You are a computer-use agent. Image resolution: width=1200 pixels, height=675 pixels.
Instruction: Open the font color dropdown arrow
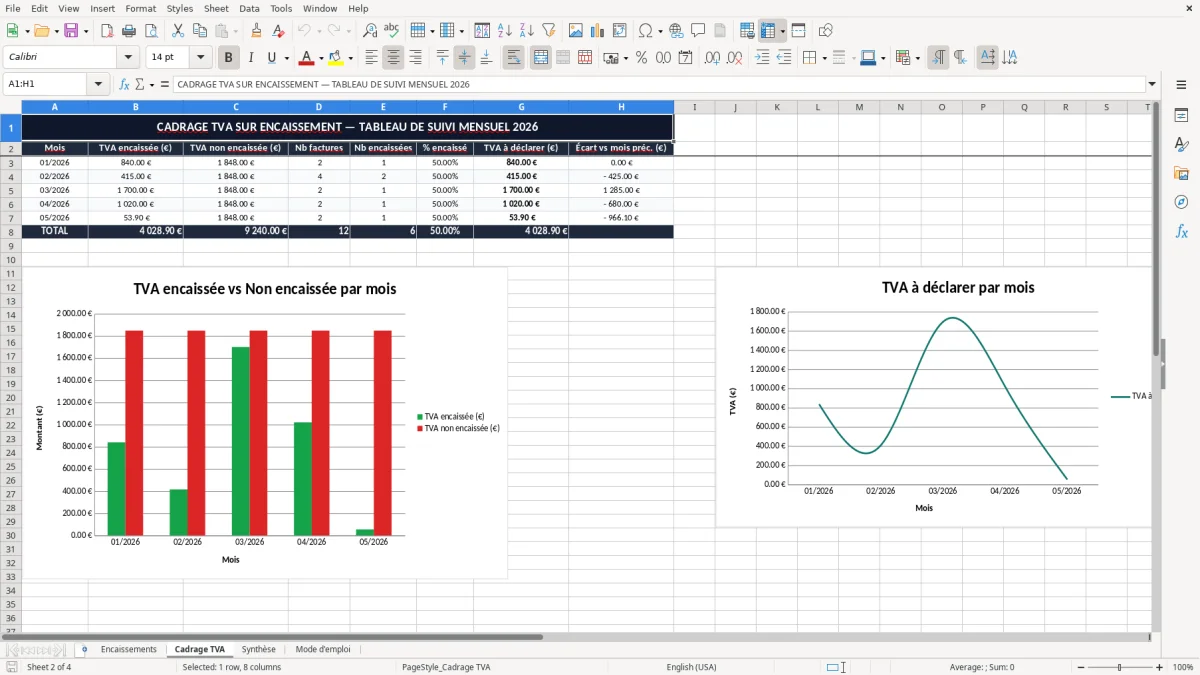321,58
